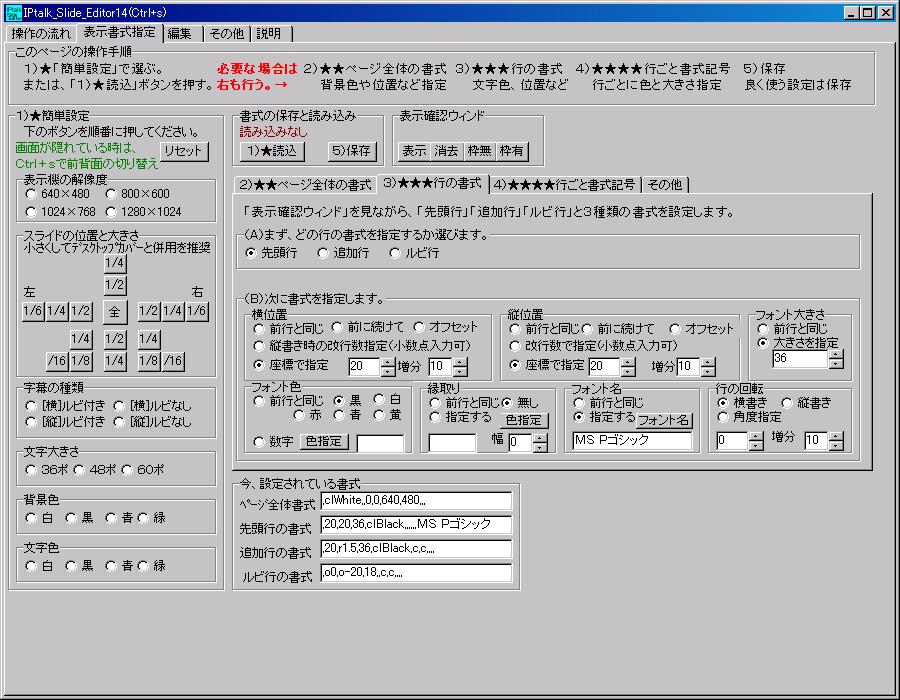Click 色指定 button in 縁取り

pyautogui.click(x=523, y=421)
